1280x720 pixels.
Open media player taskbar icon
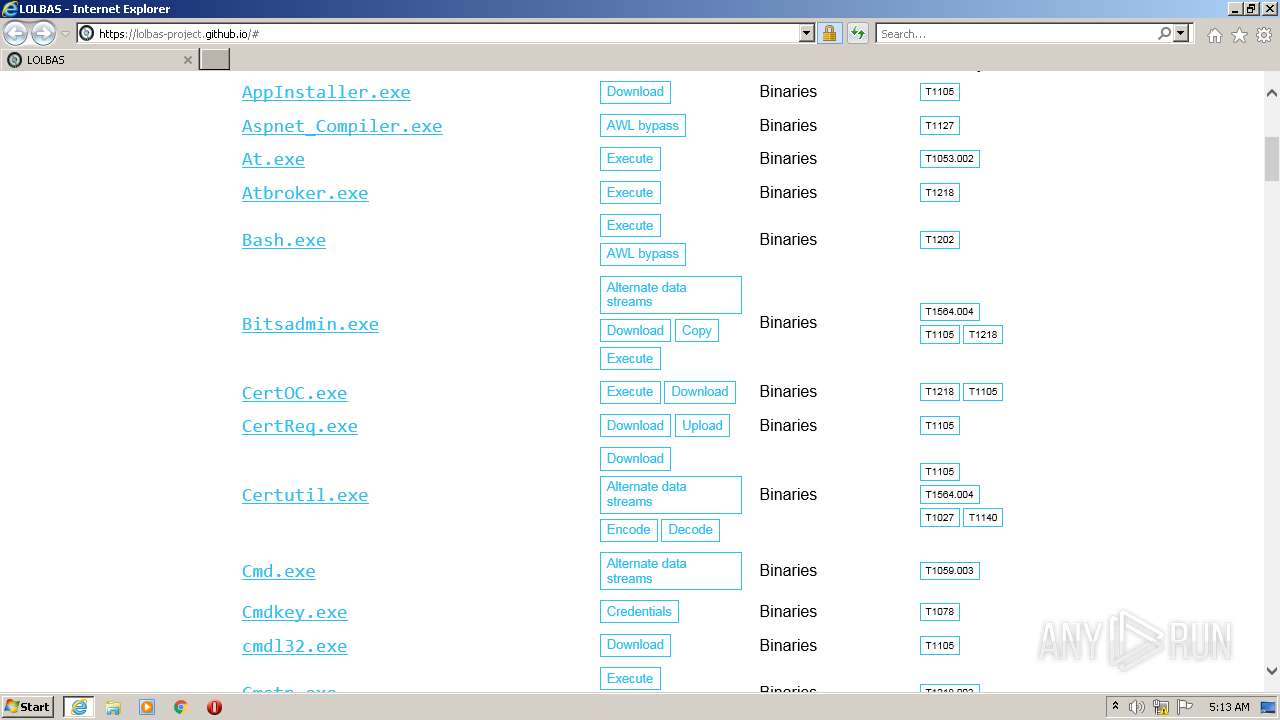click(x=147, y=707)
